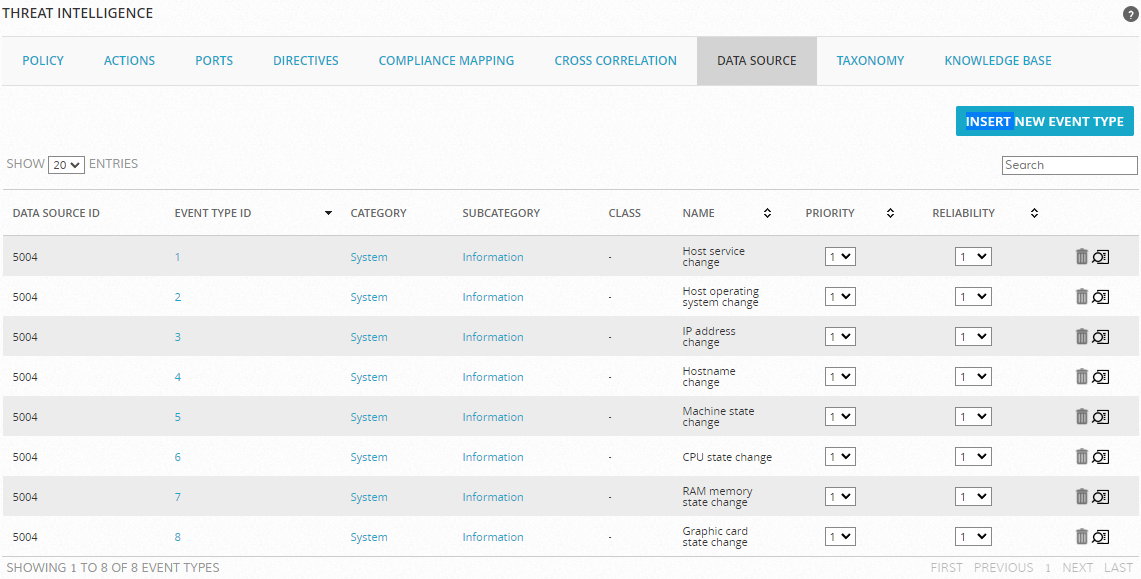The width and height of the screenshot is (1141, 579).
Task: Expand Priority dropdown for Graphic card state change
Action: point(840,537)
